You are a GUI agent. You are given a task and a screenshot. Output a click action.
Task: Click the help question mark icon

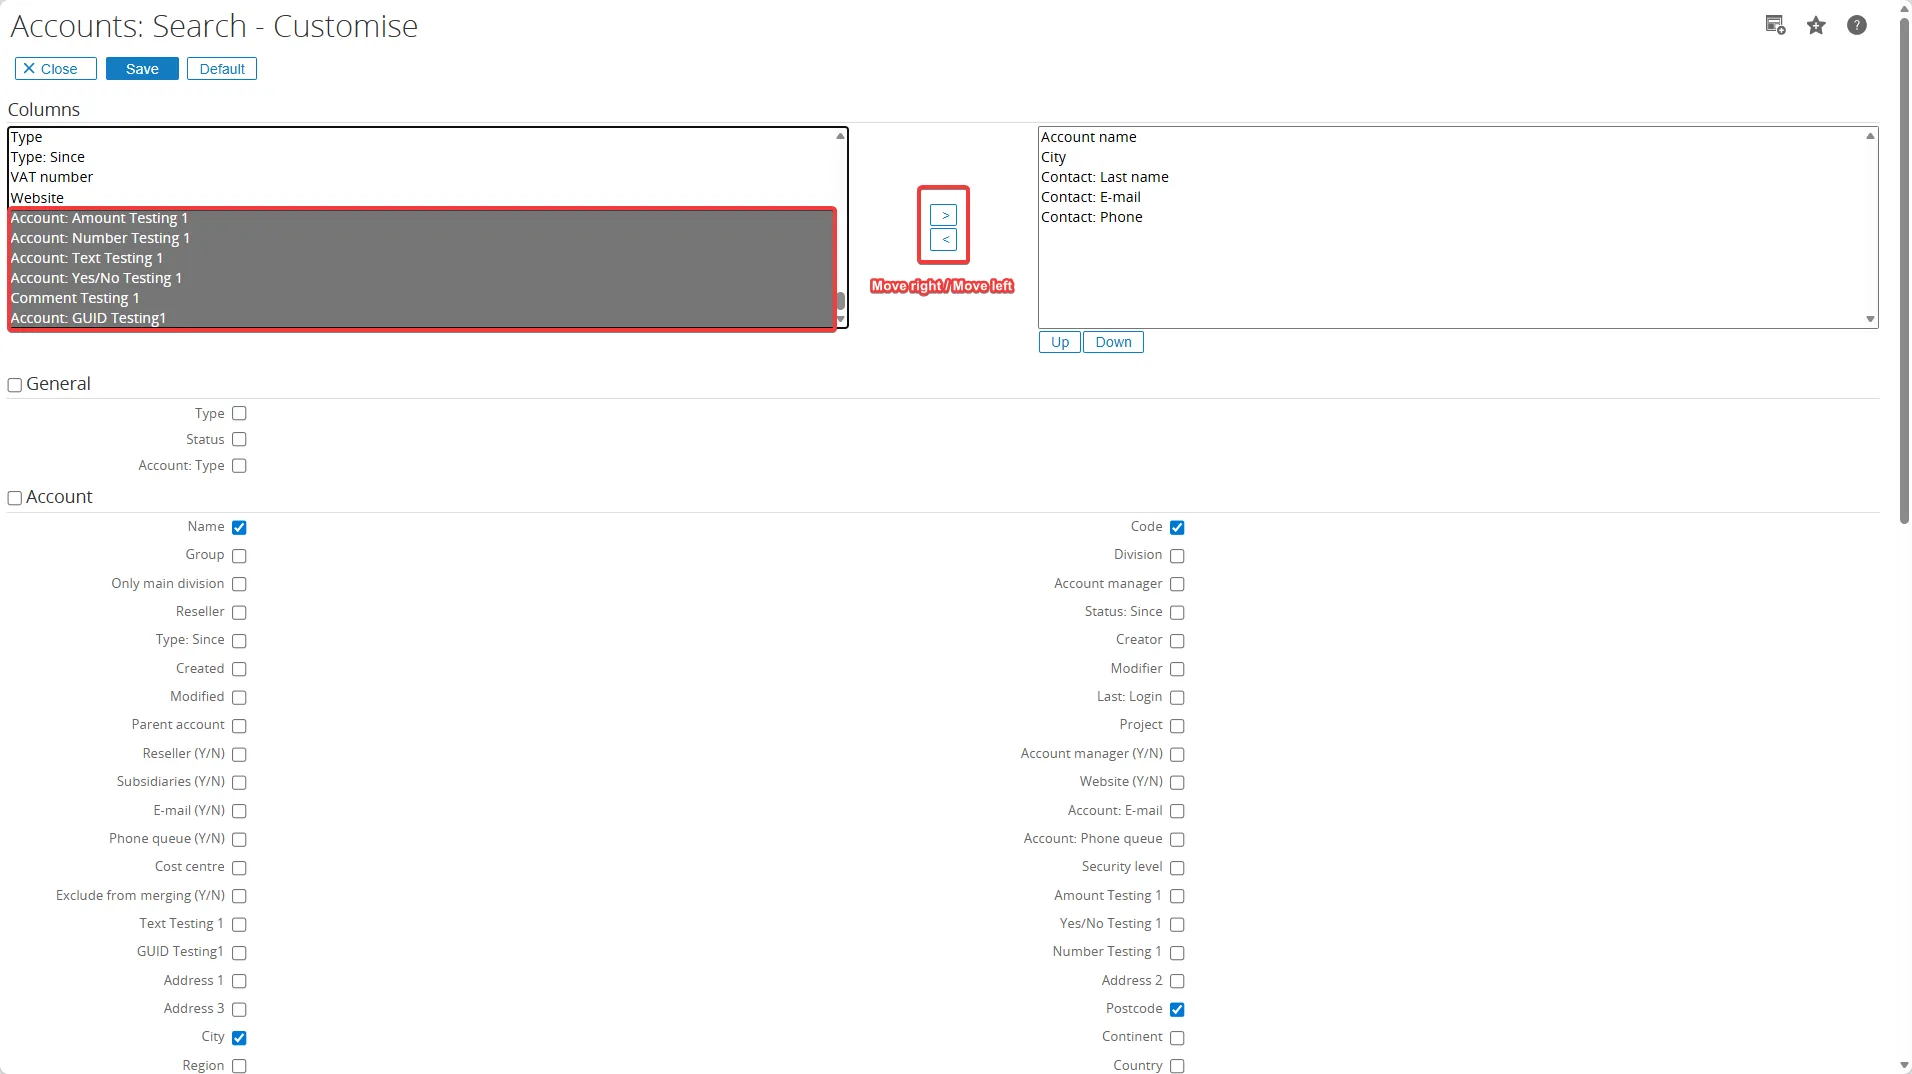tap(1856, 26)
